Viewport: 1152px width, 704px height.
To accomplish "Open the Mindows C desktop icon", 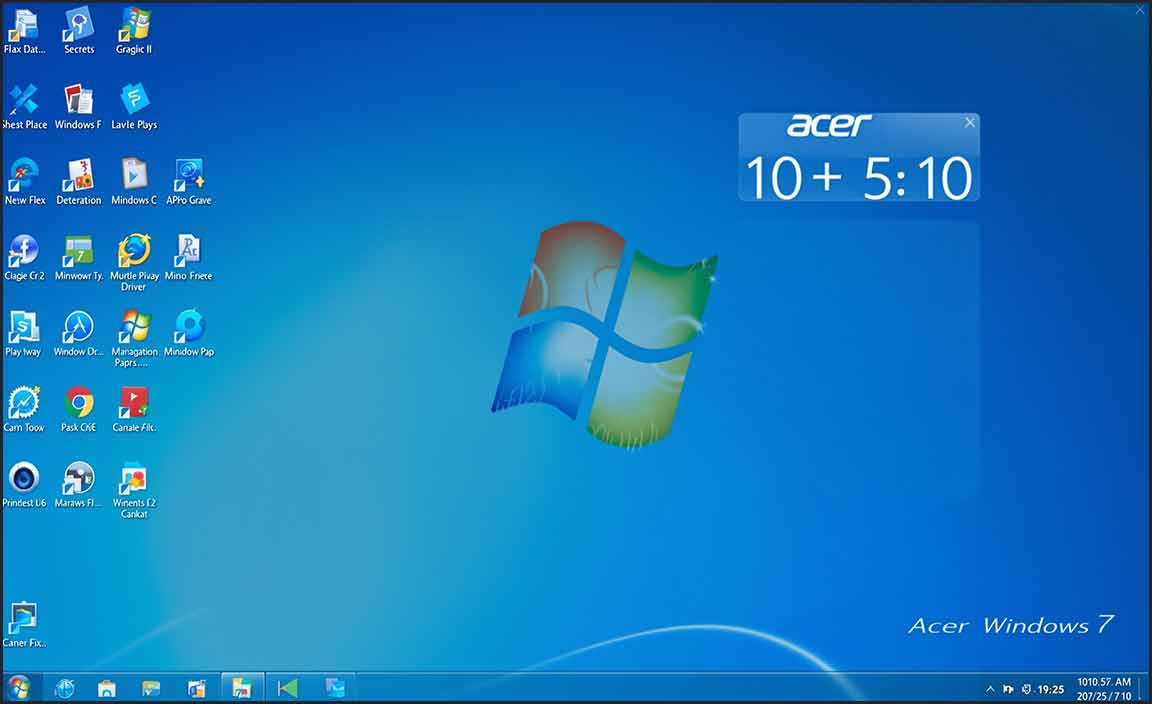I will pyautogui.click(x=134, y=182).
